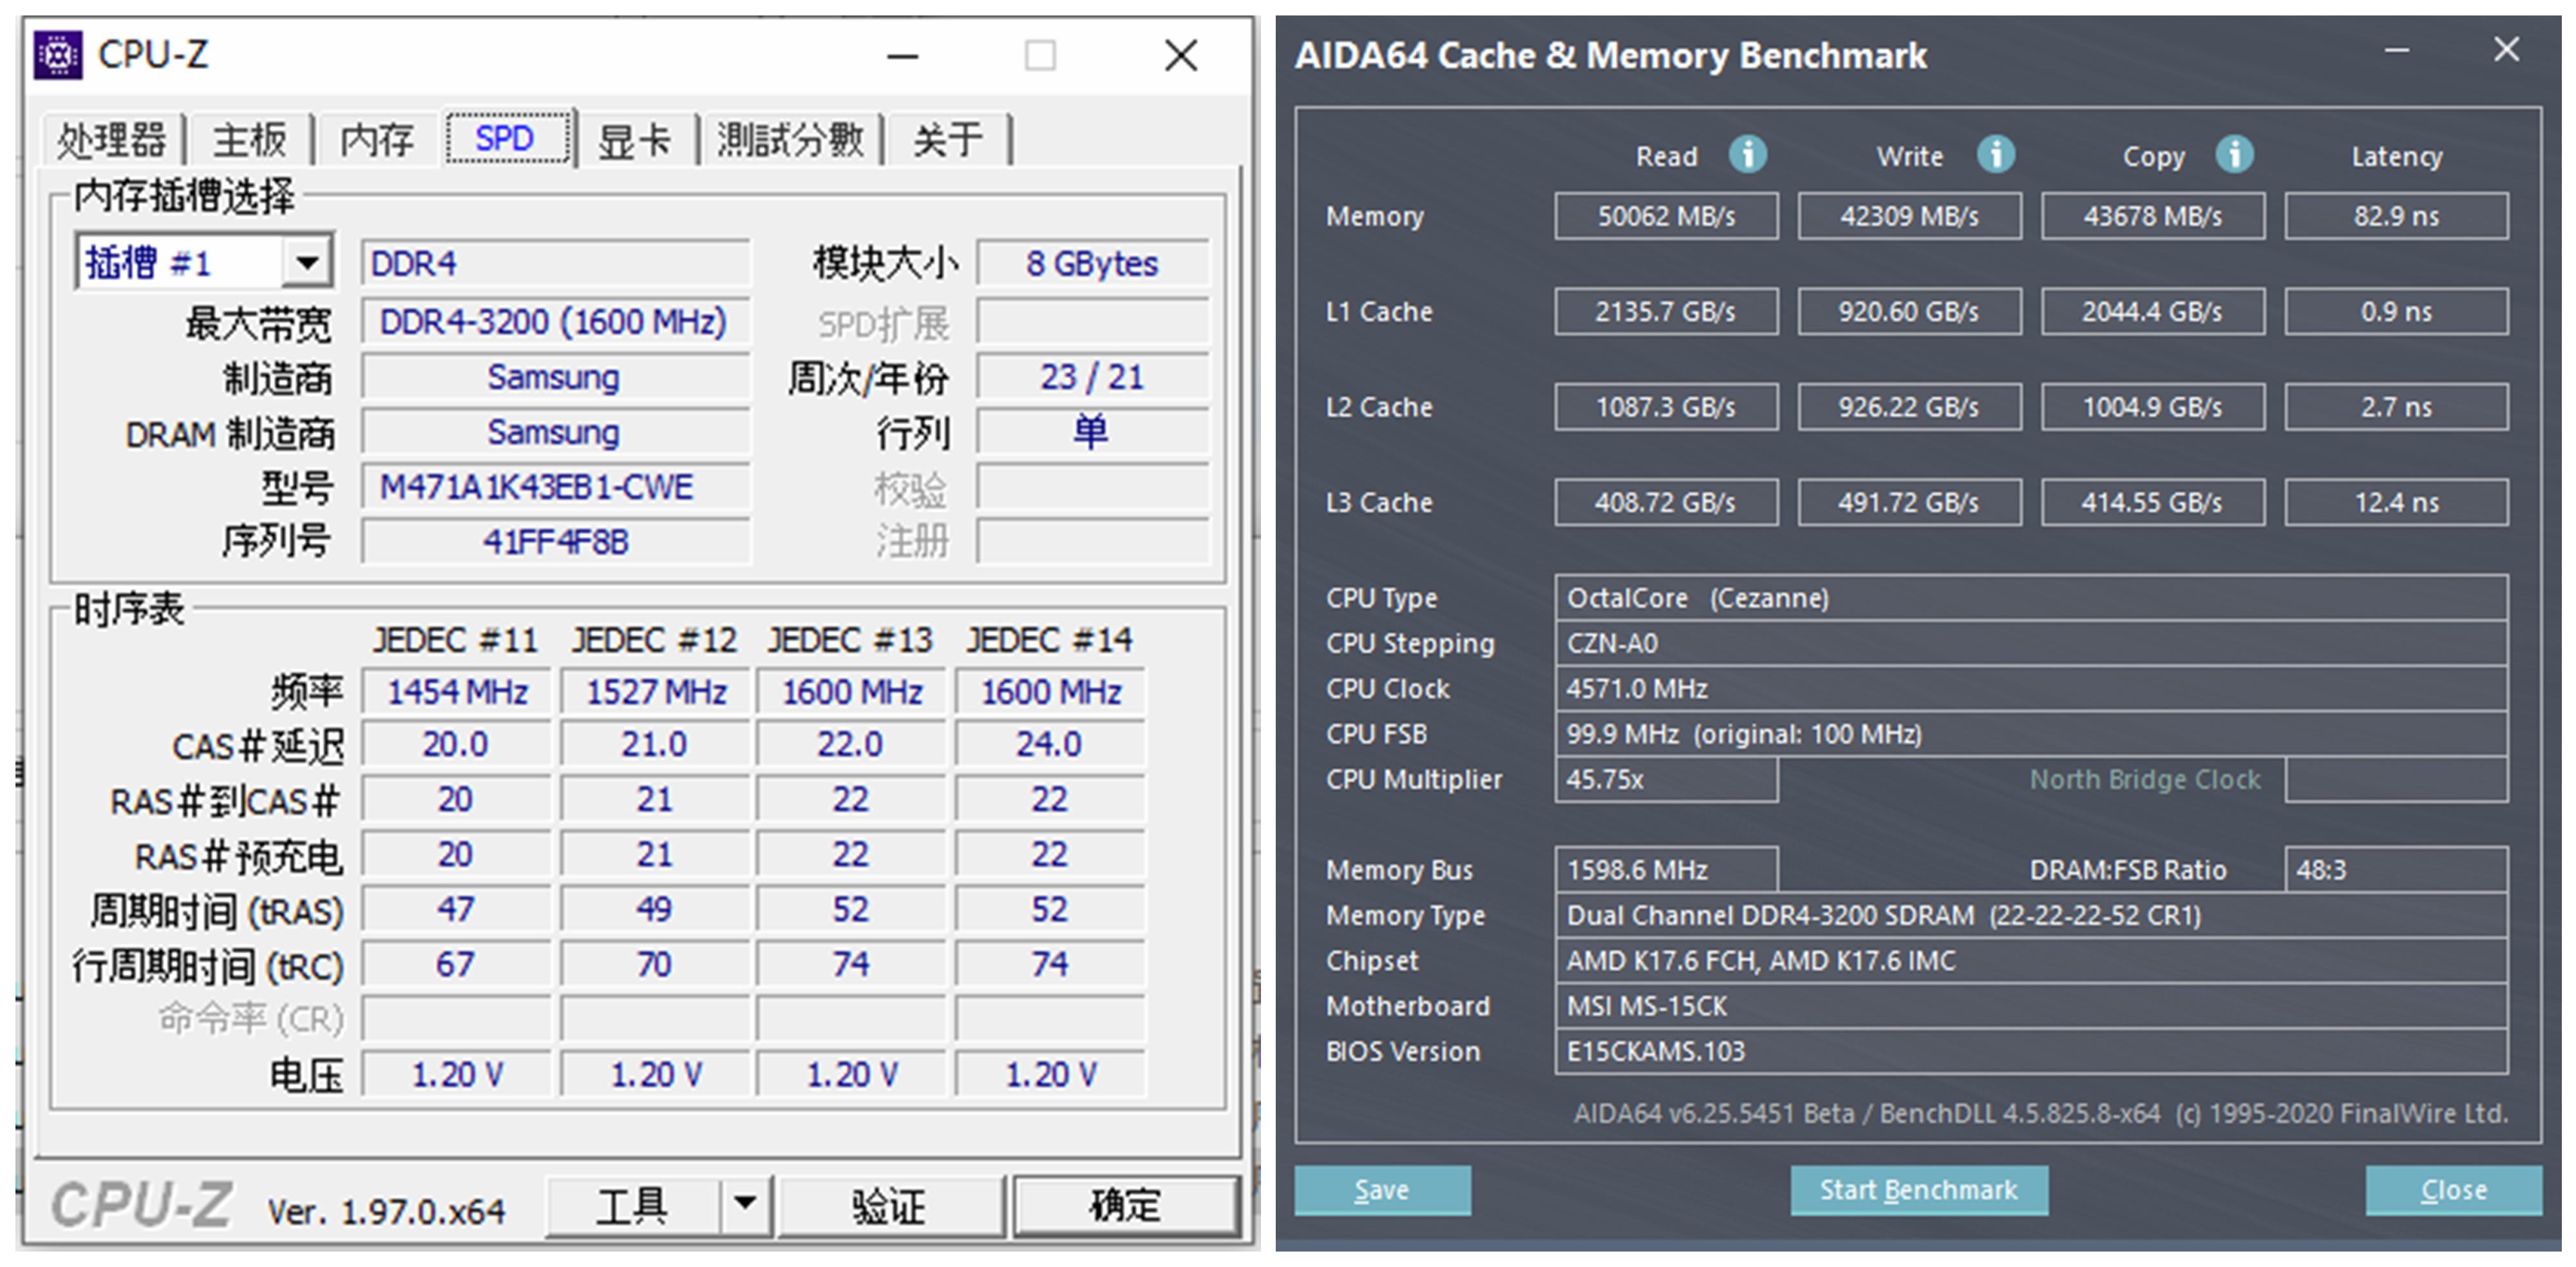Click Start Benchmark button

1918,1189
